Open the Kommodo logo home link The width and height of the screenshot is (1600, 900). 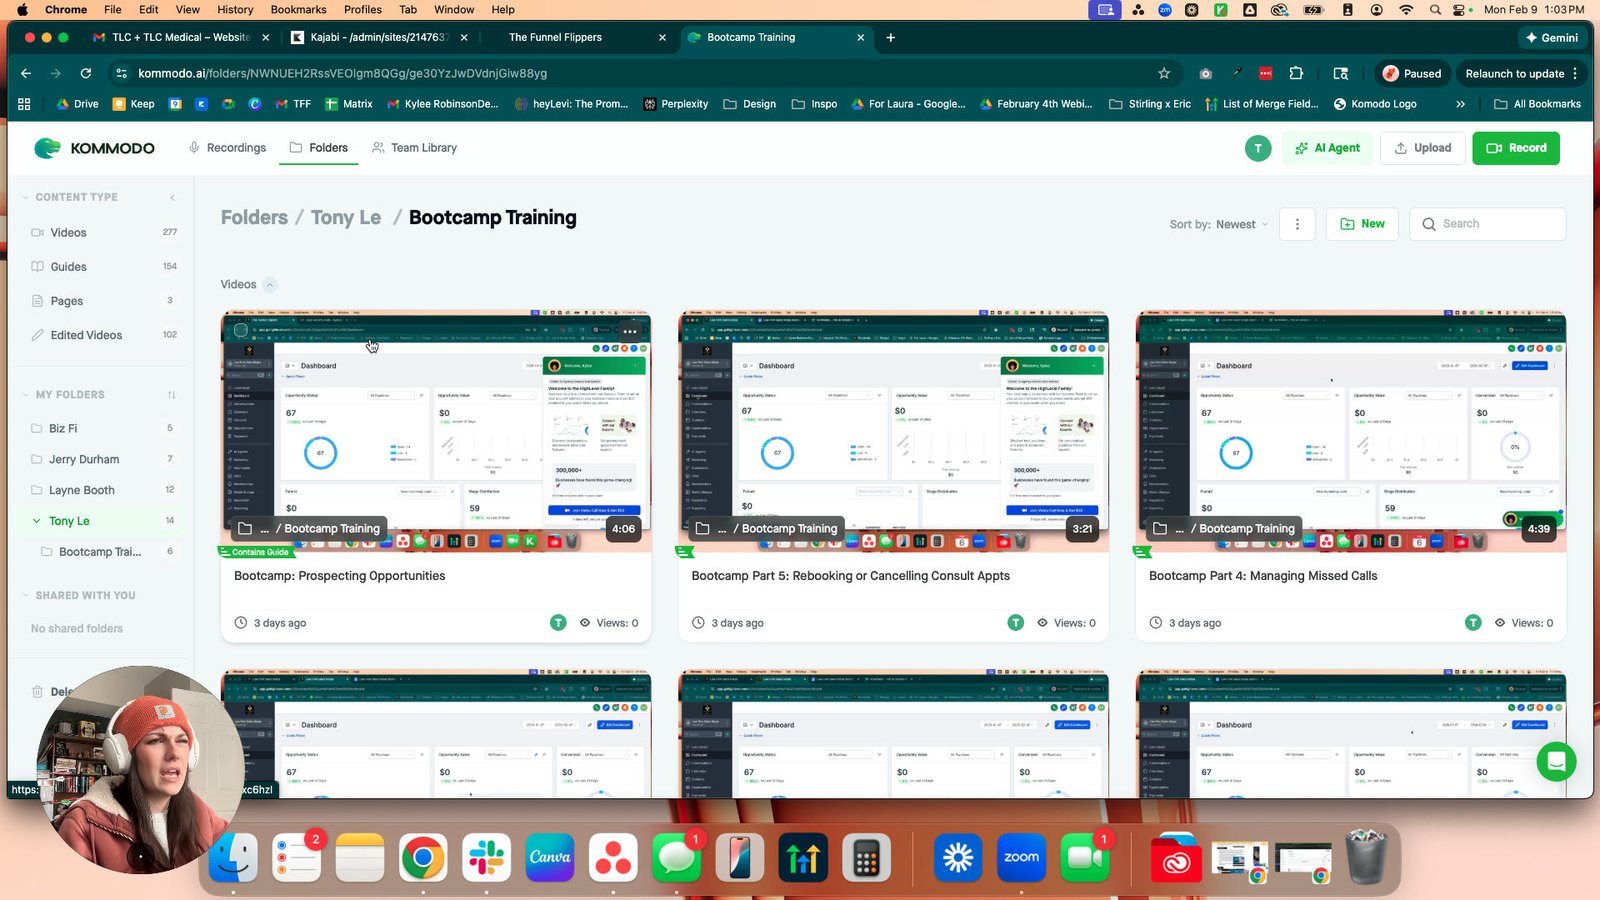click(94, 148)
